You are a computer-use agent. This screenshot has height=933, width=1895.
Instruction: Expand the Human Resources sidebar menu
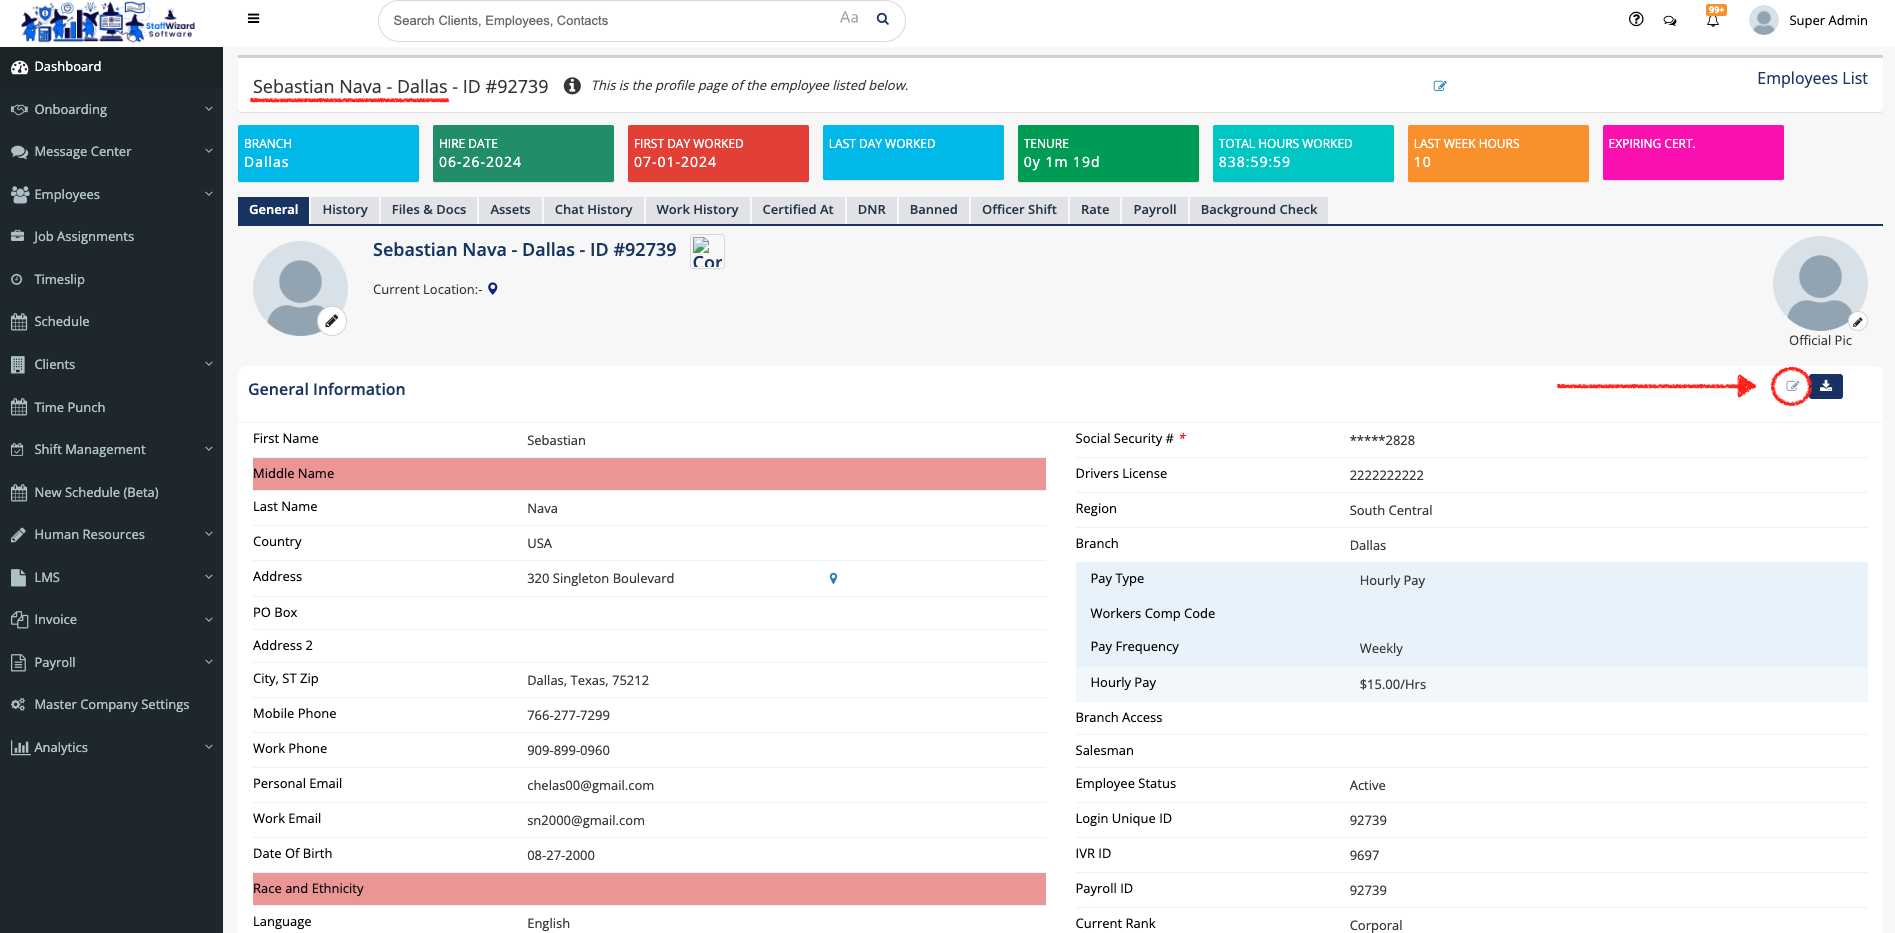coord(111,534)
